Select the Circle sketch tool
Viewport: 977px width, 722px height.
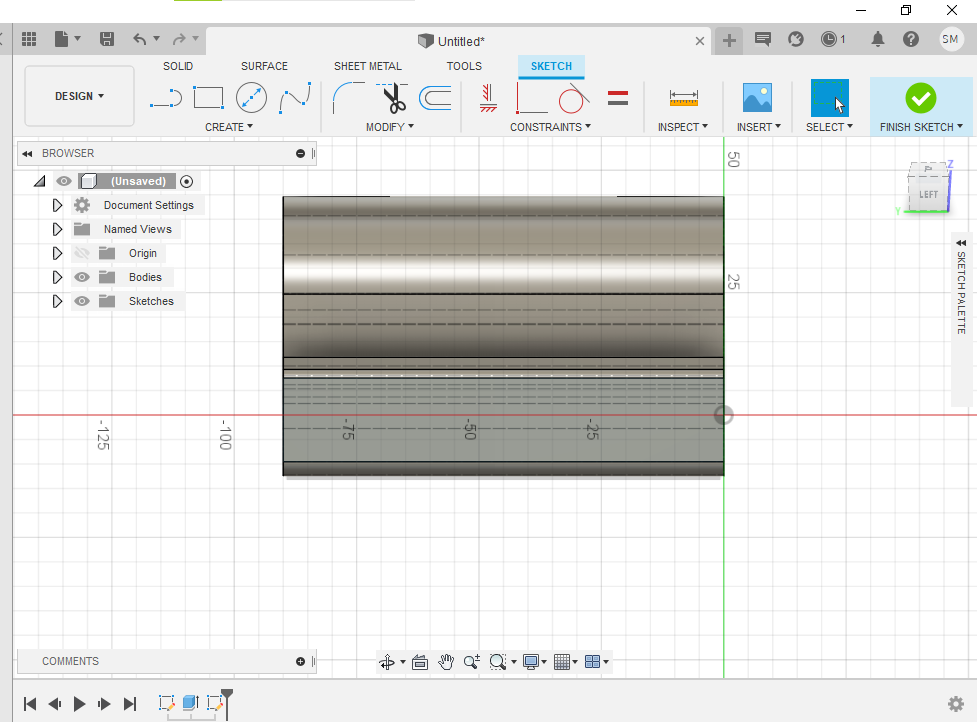251,98
